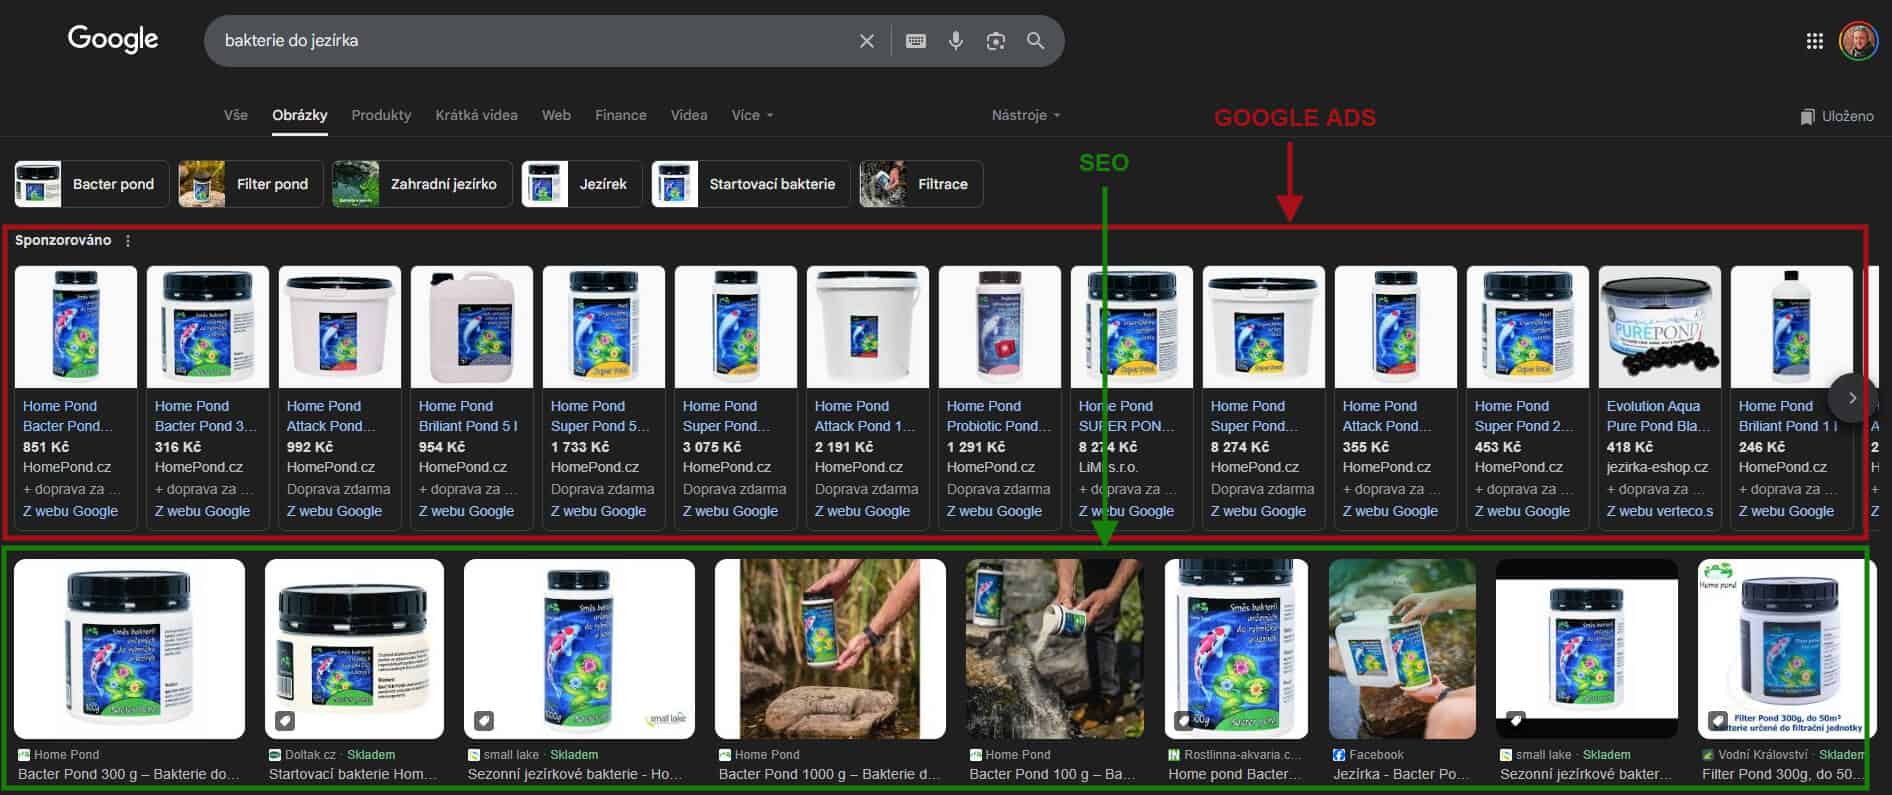Switch to the Videa tab

pos(688,115)
